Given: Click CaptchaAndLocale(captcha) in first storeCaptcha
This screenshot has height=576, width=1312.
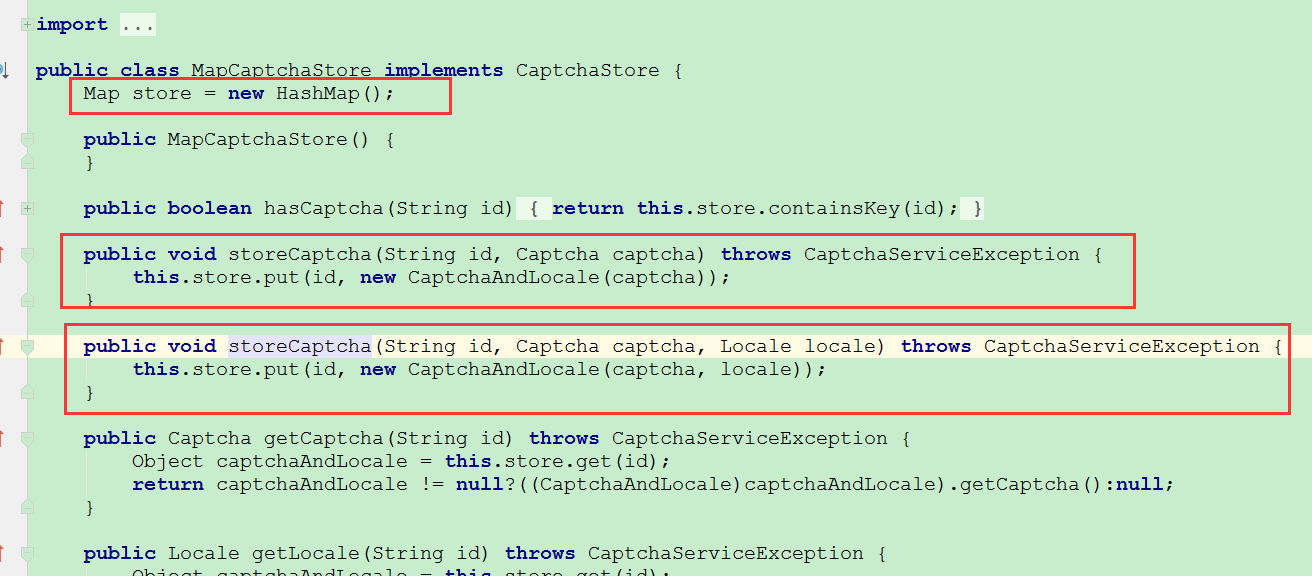Looking at the screenshot, I should (564, 277).
